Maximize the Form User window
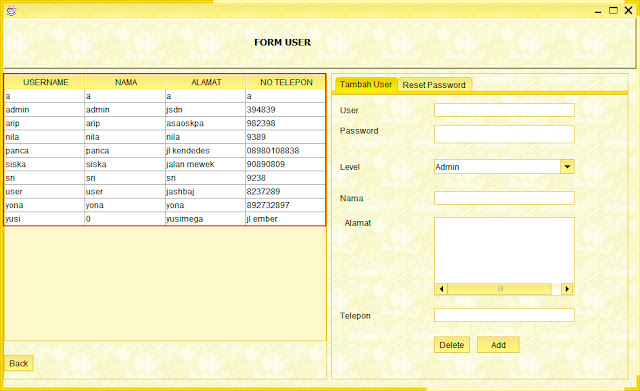640x391 pixels. point(613,10)
